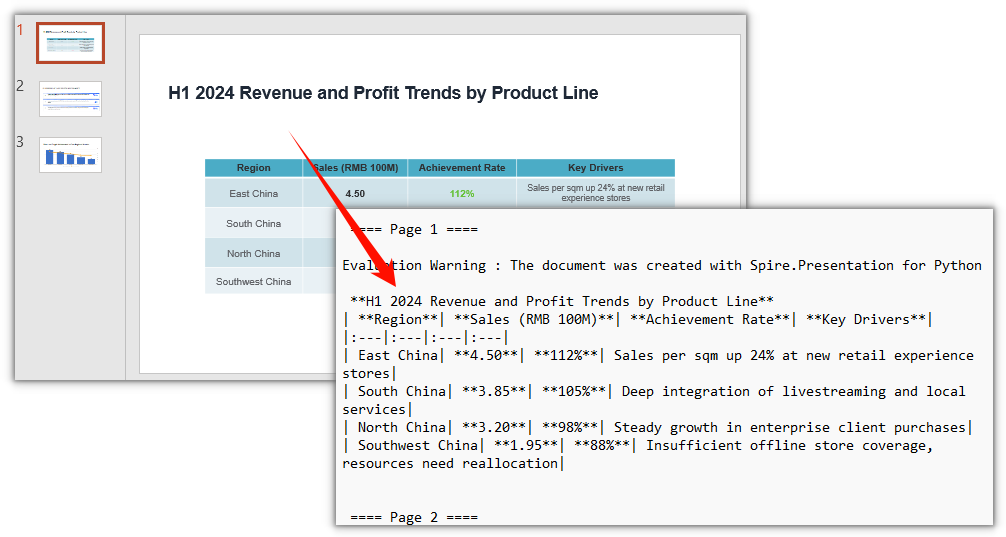Select slide 1 thumbnail
Image resolution: width=1006 pixels, height=537 pixels.
71,43
